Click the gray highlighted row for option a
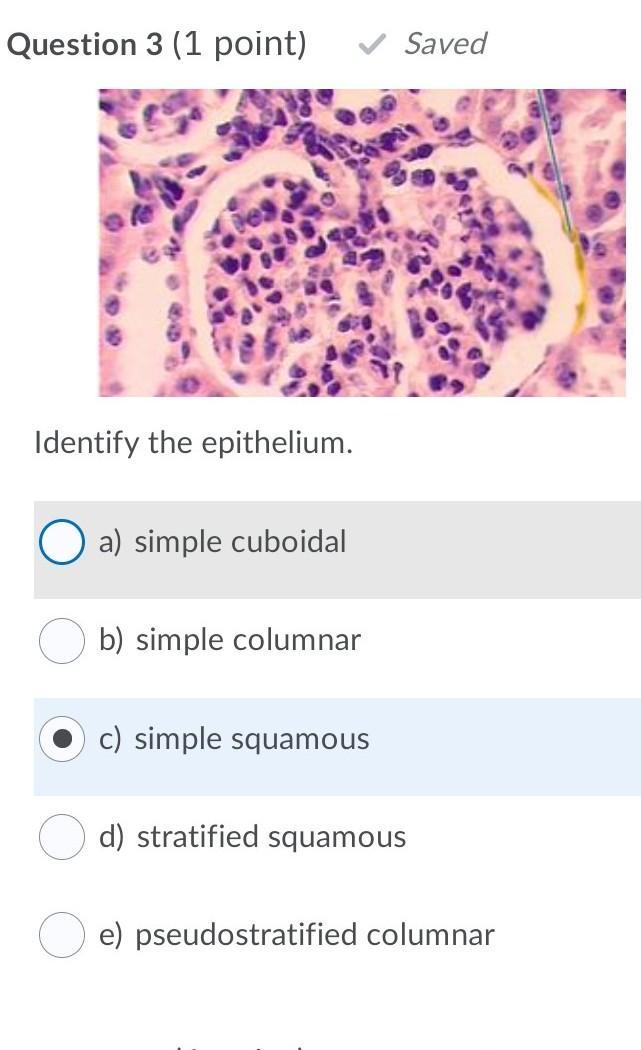This screenshot has width=641, height=1050. click(x=338, y=550)
